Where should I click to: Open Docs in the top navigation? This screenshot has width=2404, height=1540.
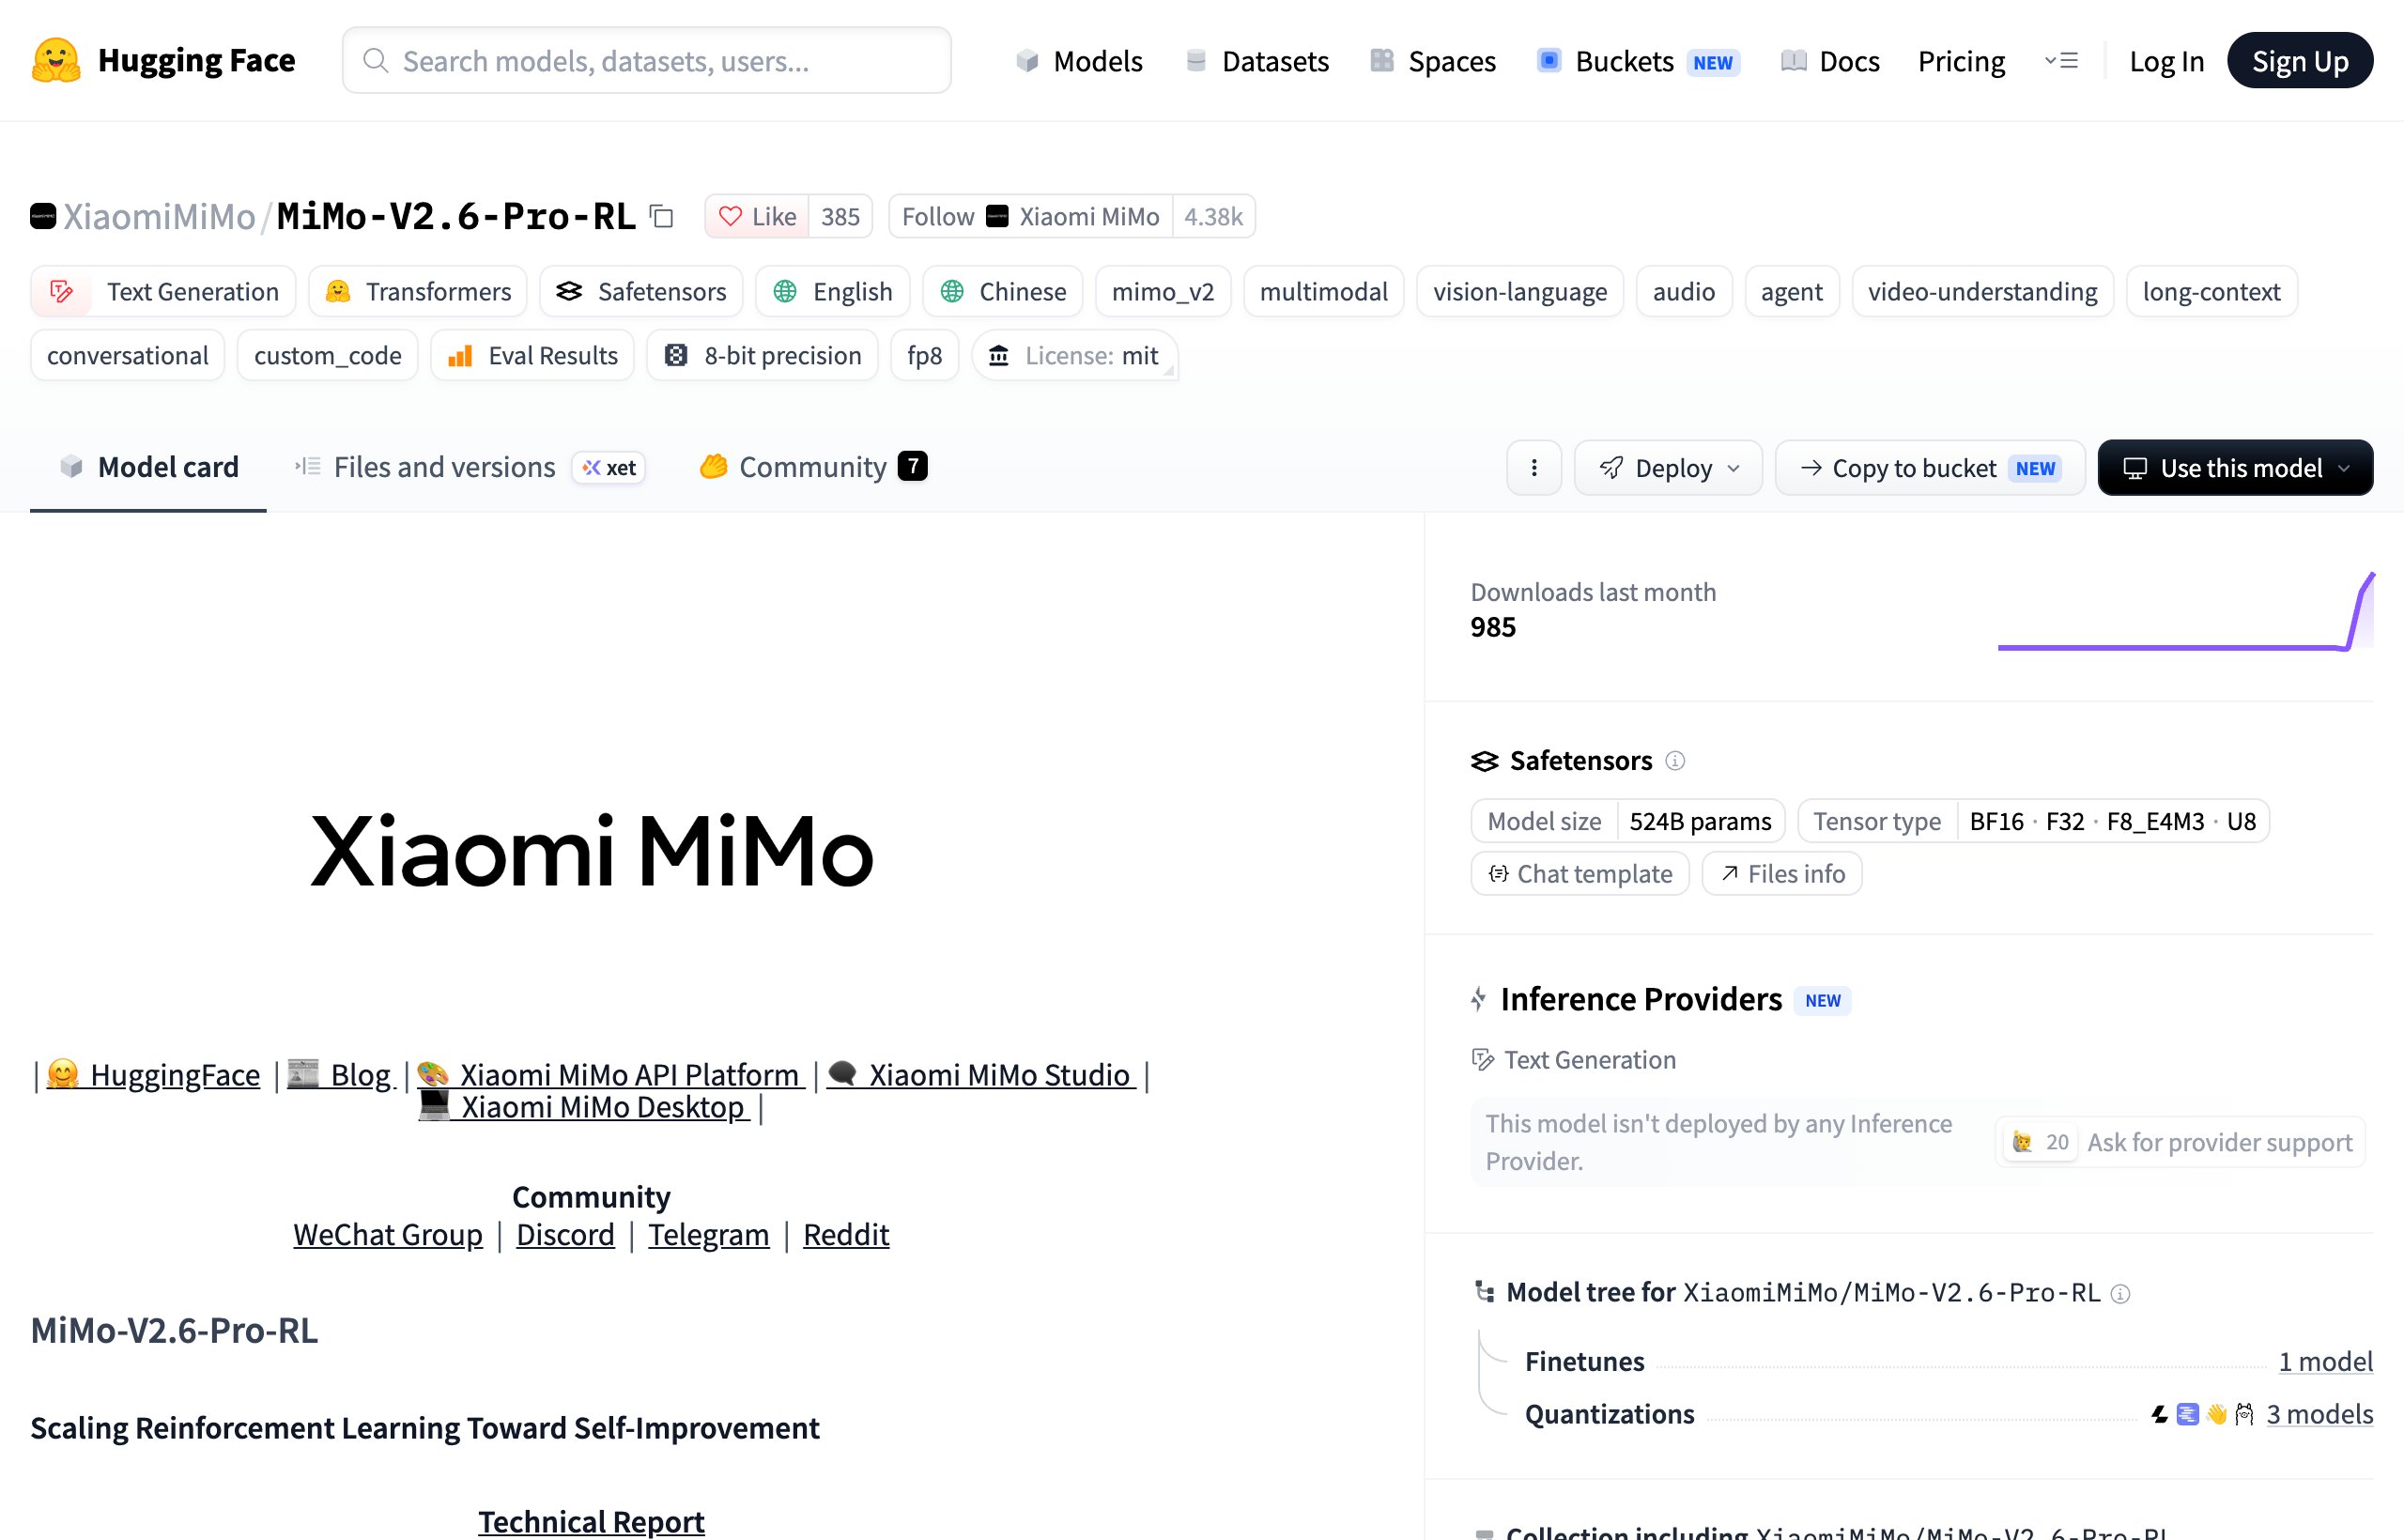tap(1830, 61)
